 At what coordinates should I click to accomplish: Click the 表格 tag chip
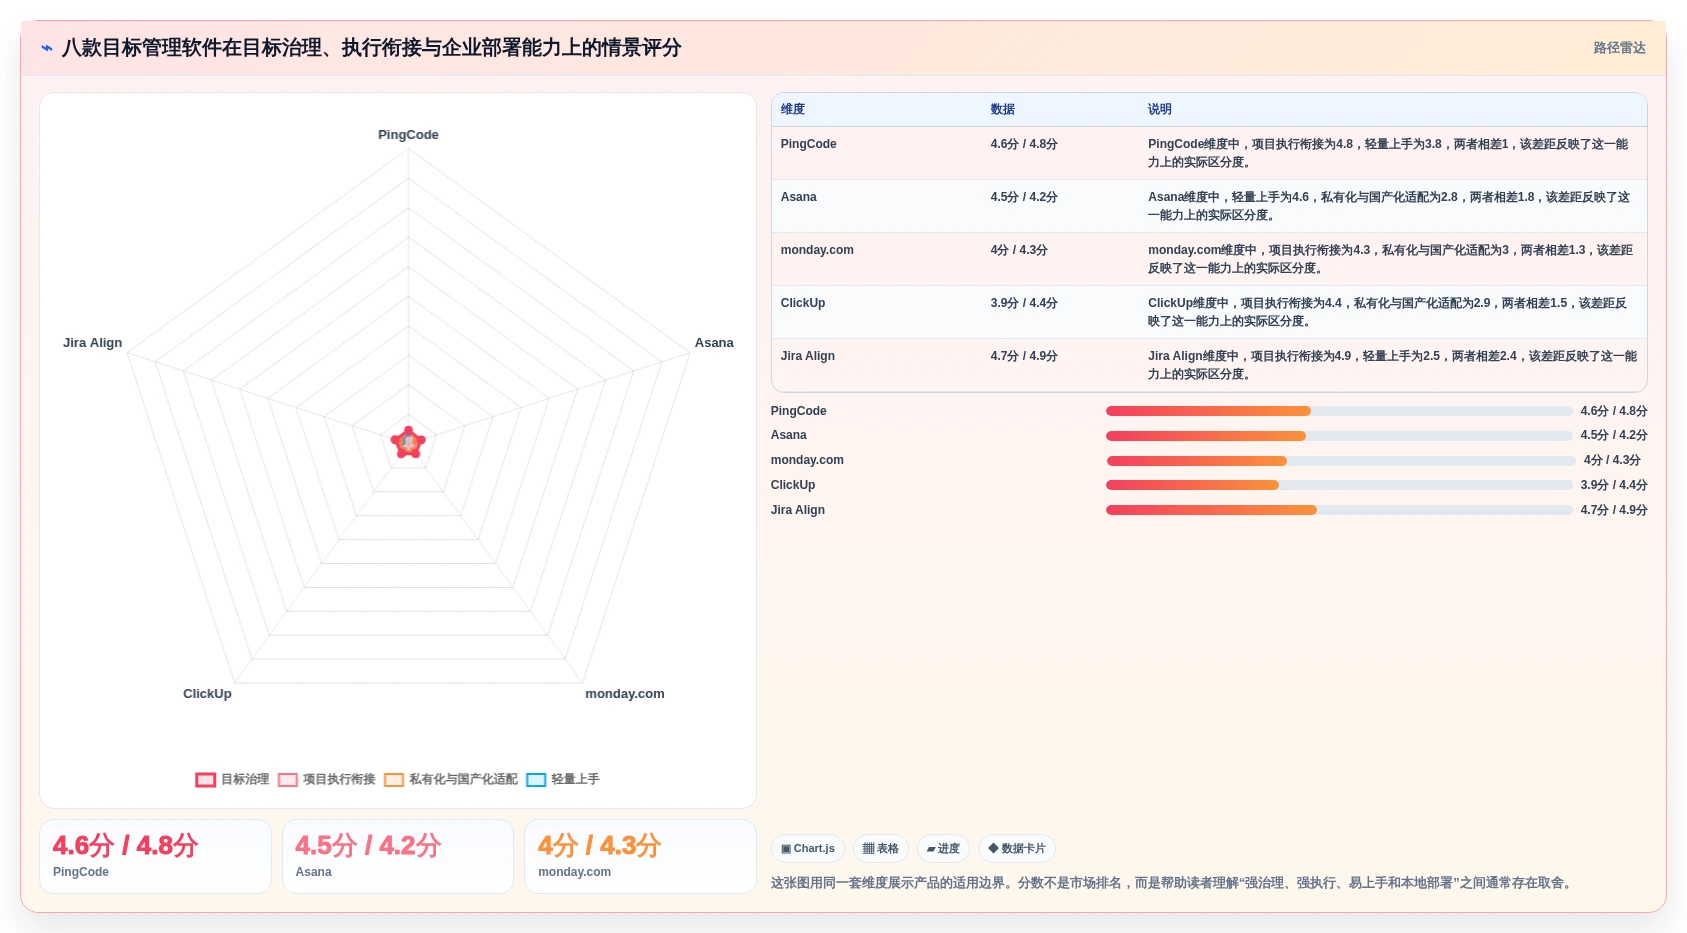(x=881, y=849)
